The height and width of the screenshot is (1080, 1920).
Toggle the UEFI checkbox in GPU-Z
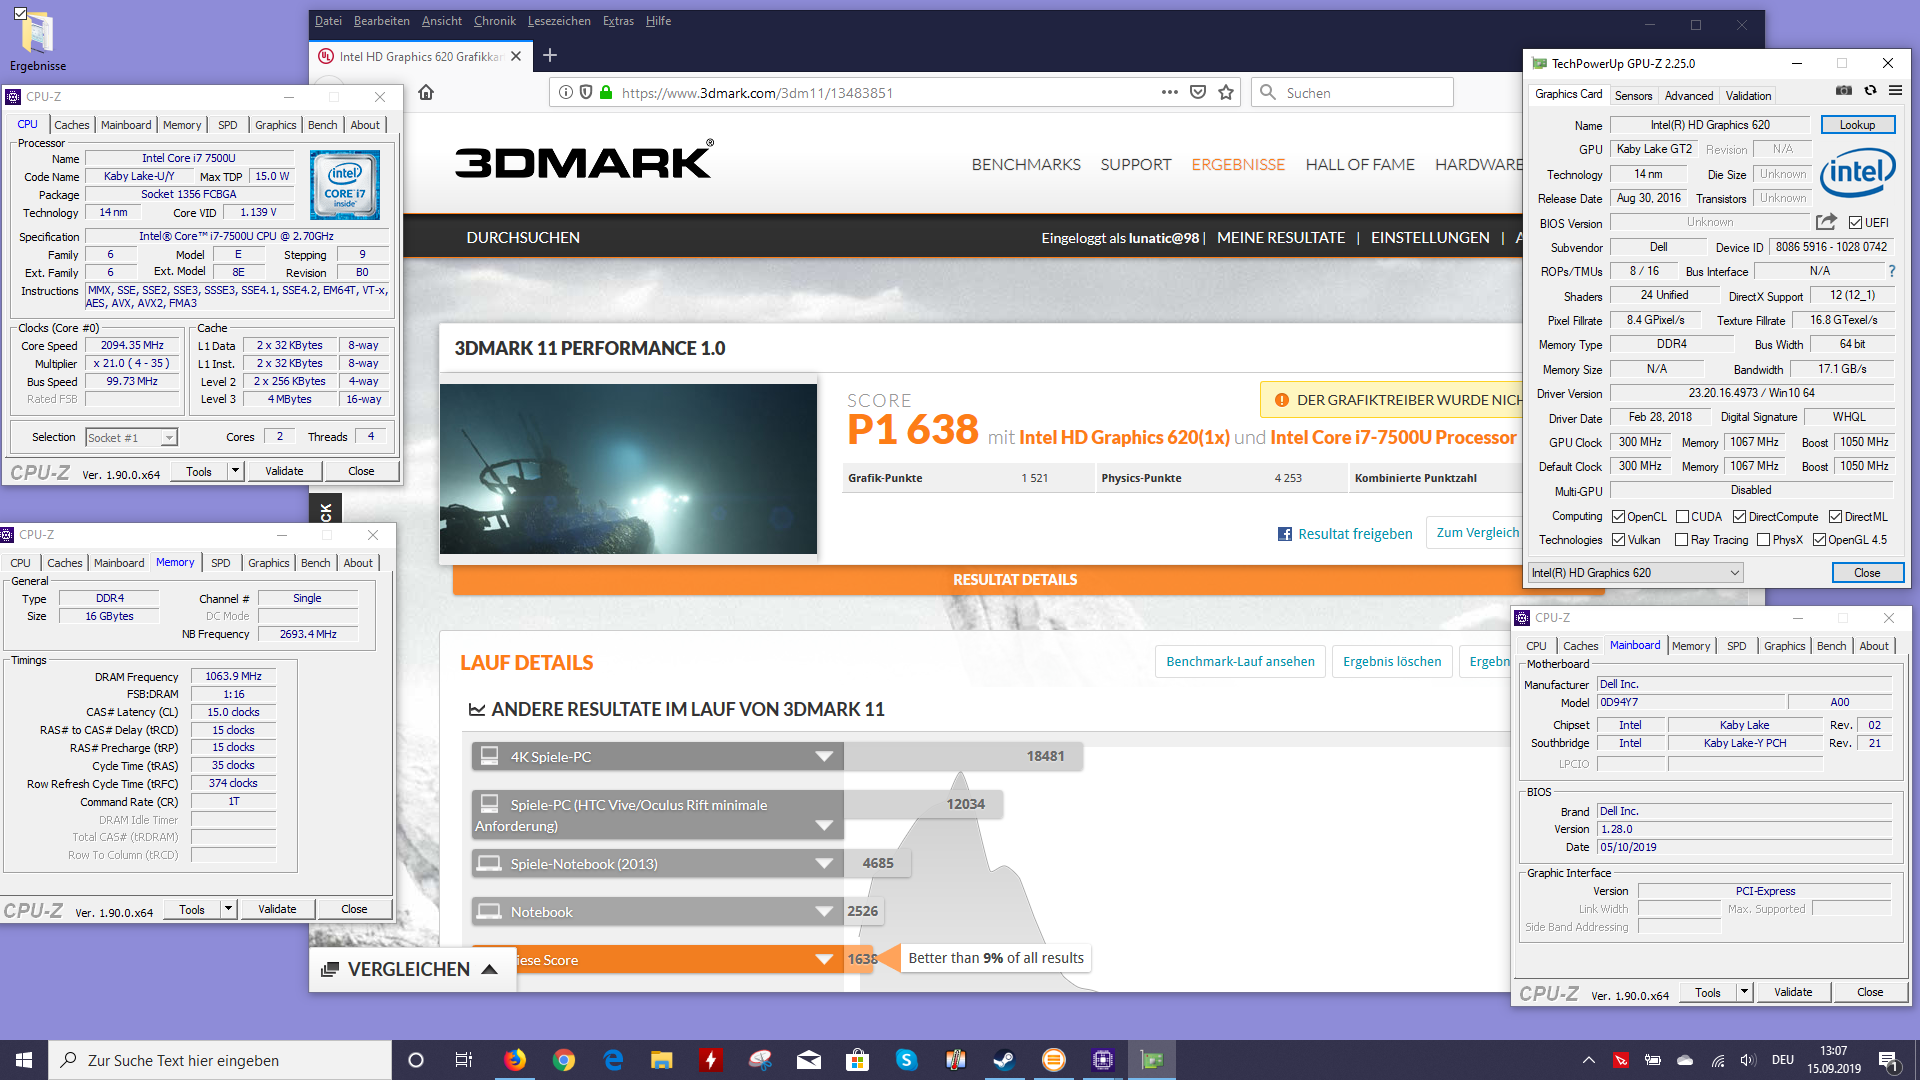pos(1855,222)
